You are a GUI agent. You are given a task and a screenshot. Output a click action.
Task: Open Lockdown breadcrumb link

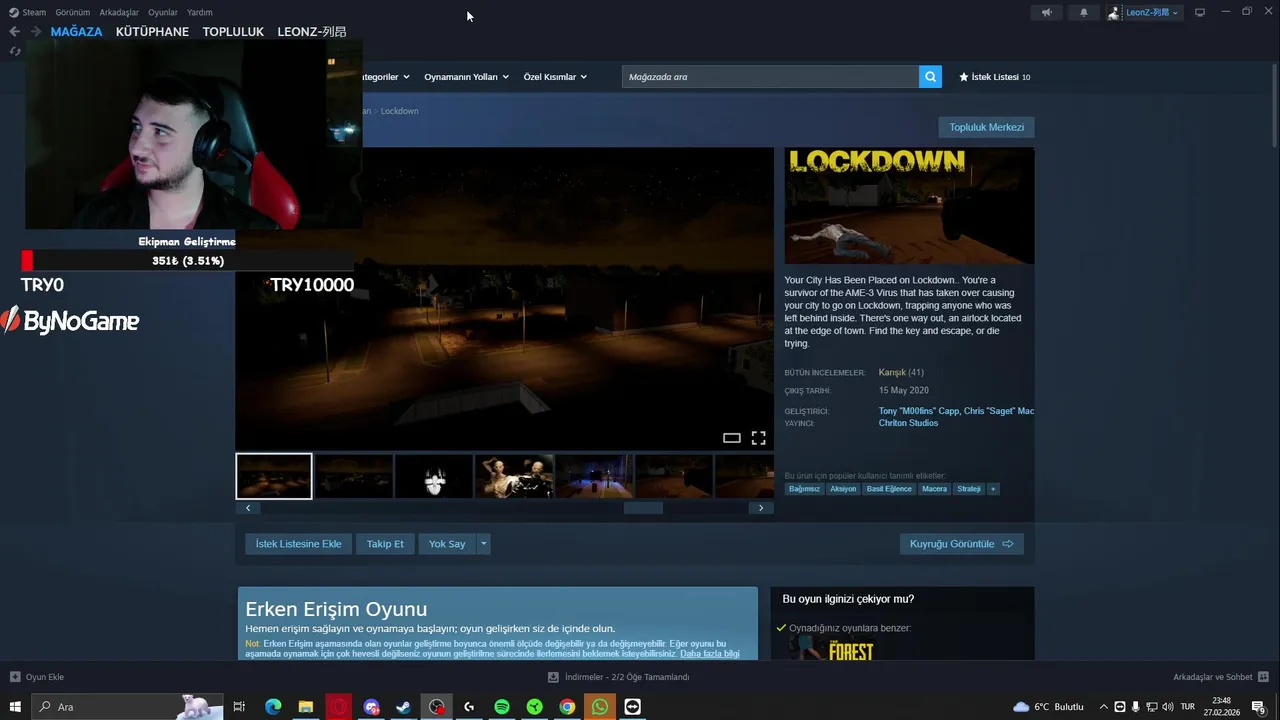(399, 111)
